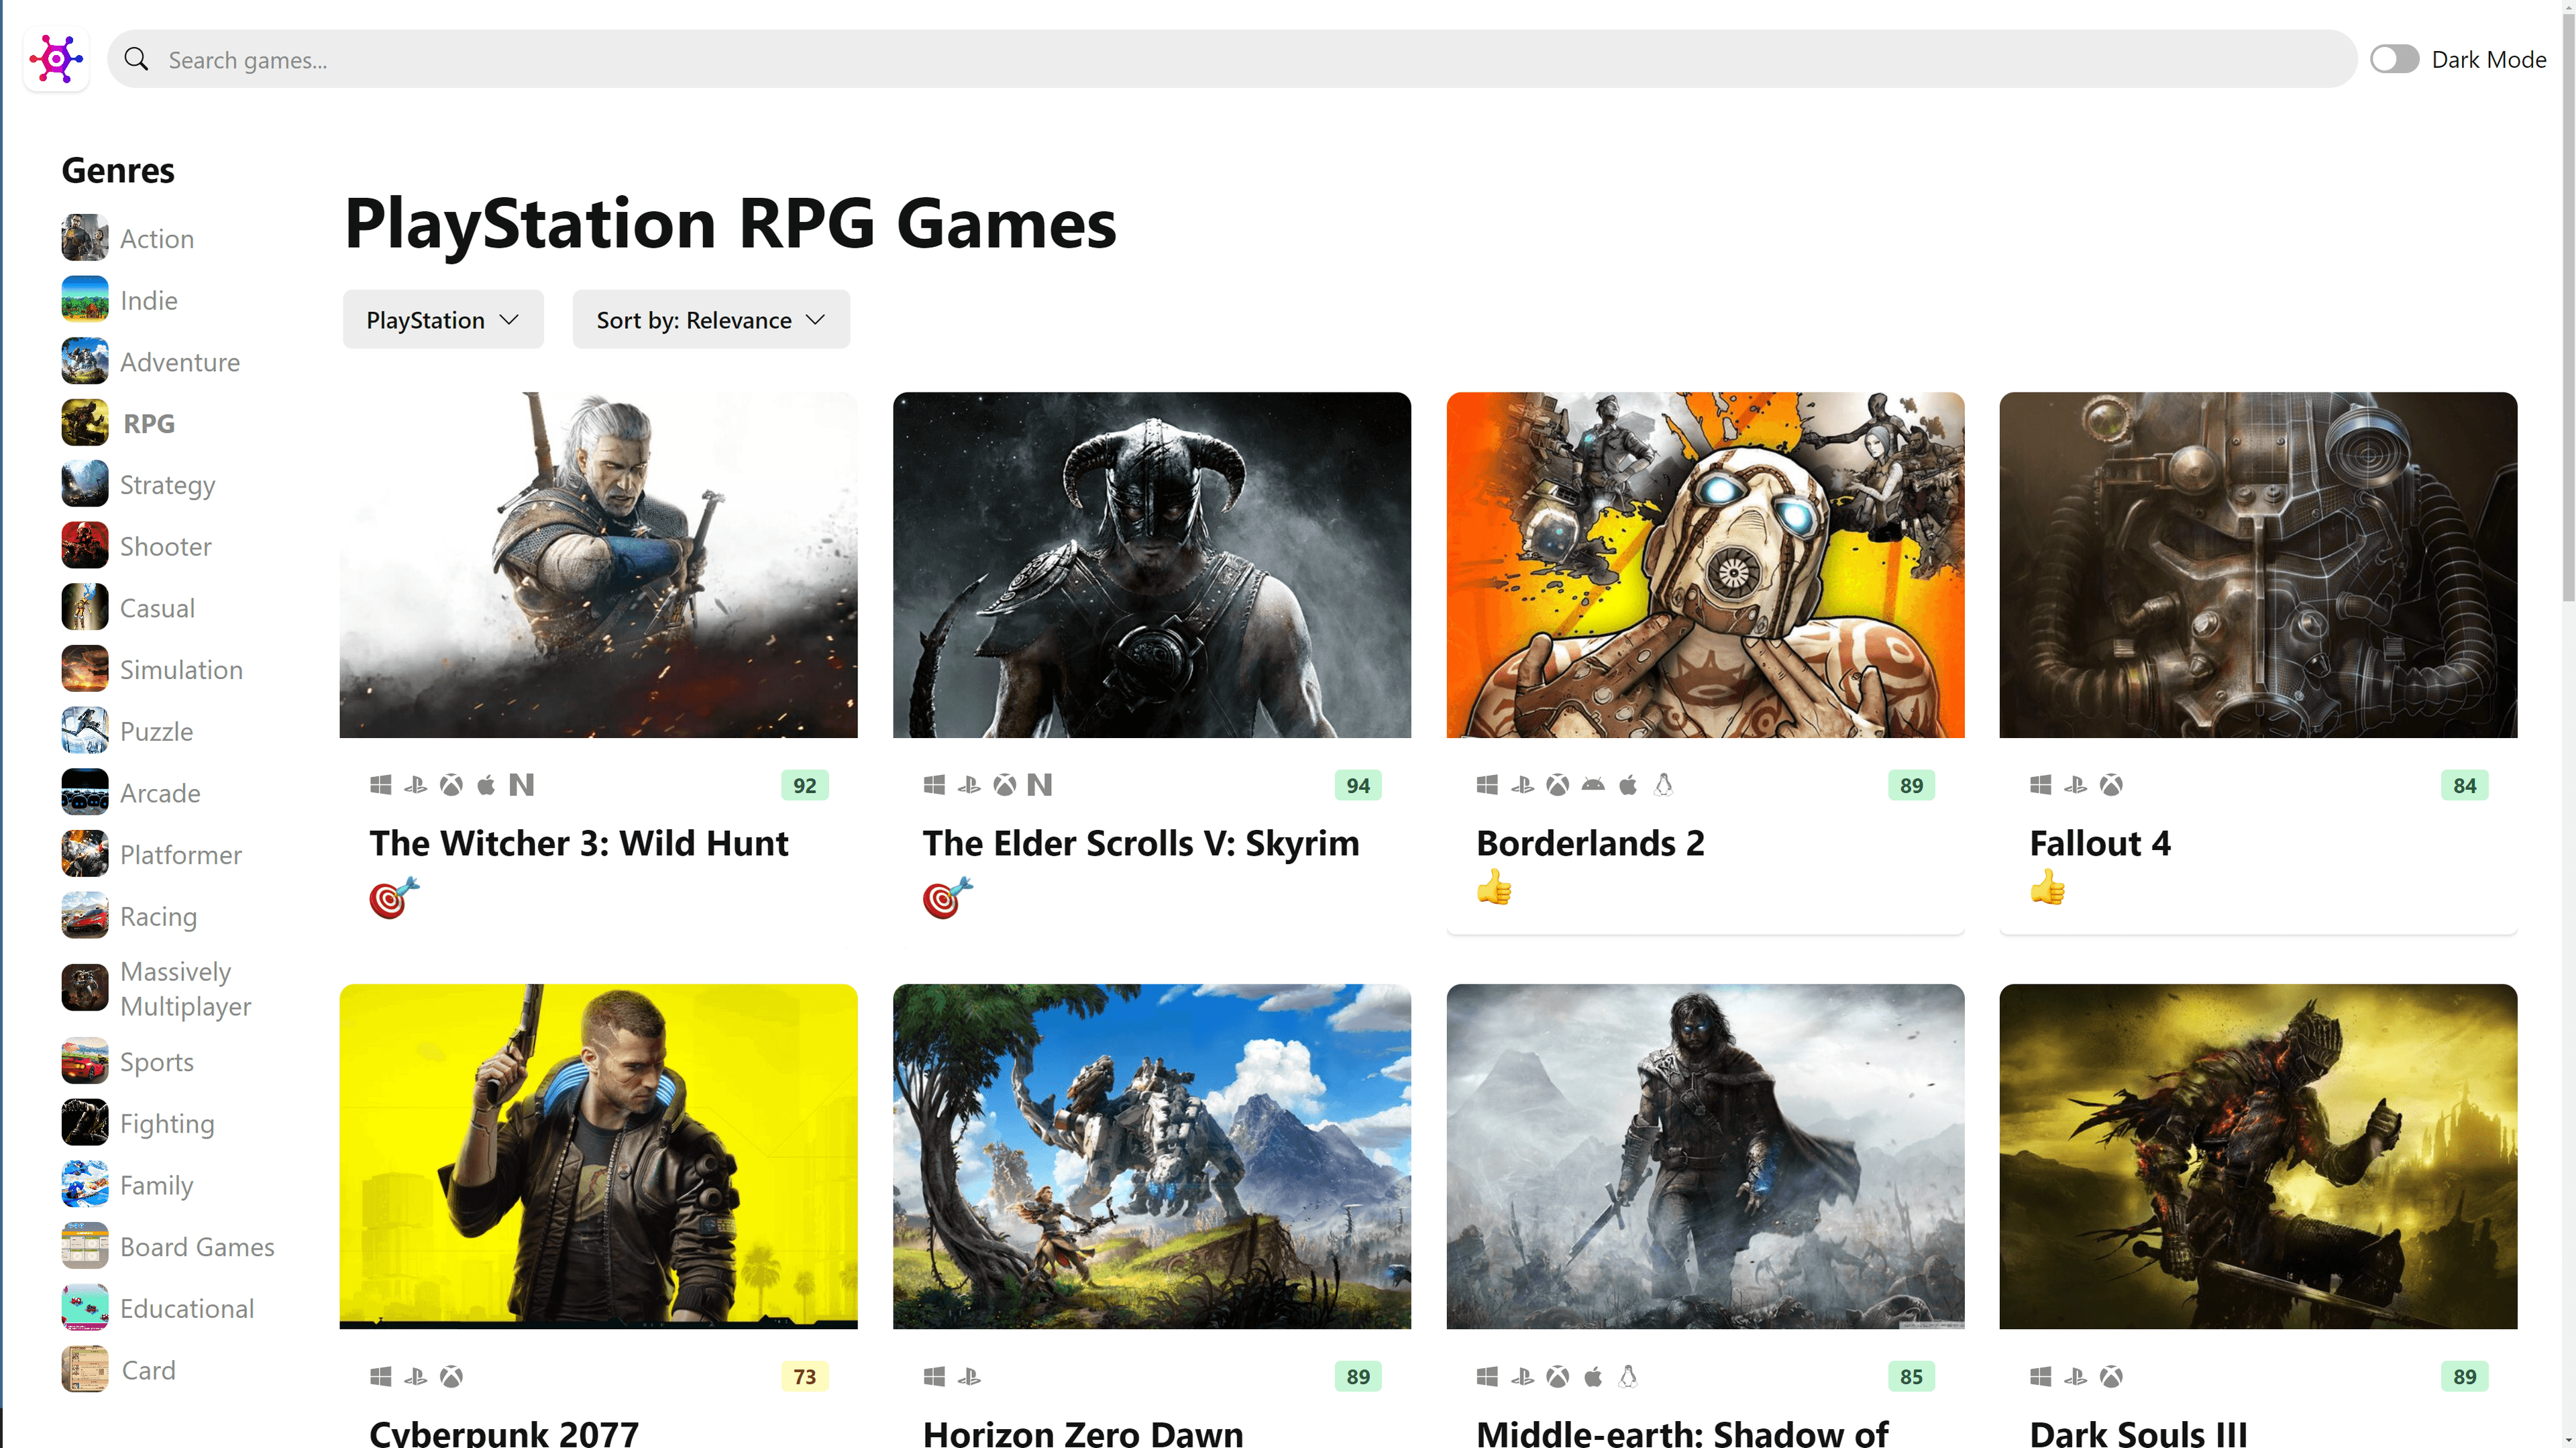This screenshot has width=2576, height=1448.
Task: Click the Cyberpunk 2077 score badge 73
Action: 804,1377
